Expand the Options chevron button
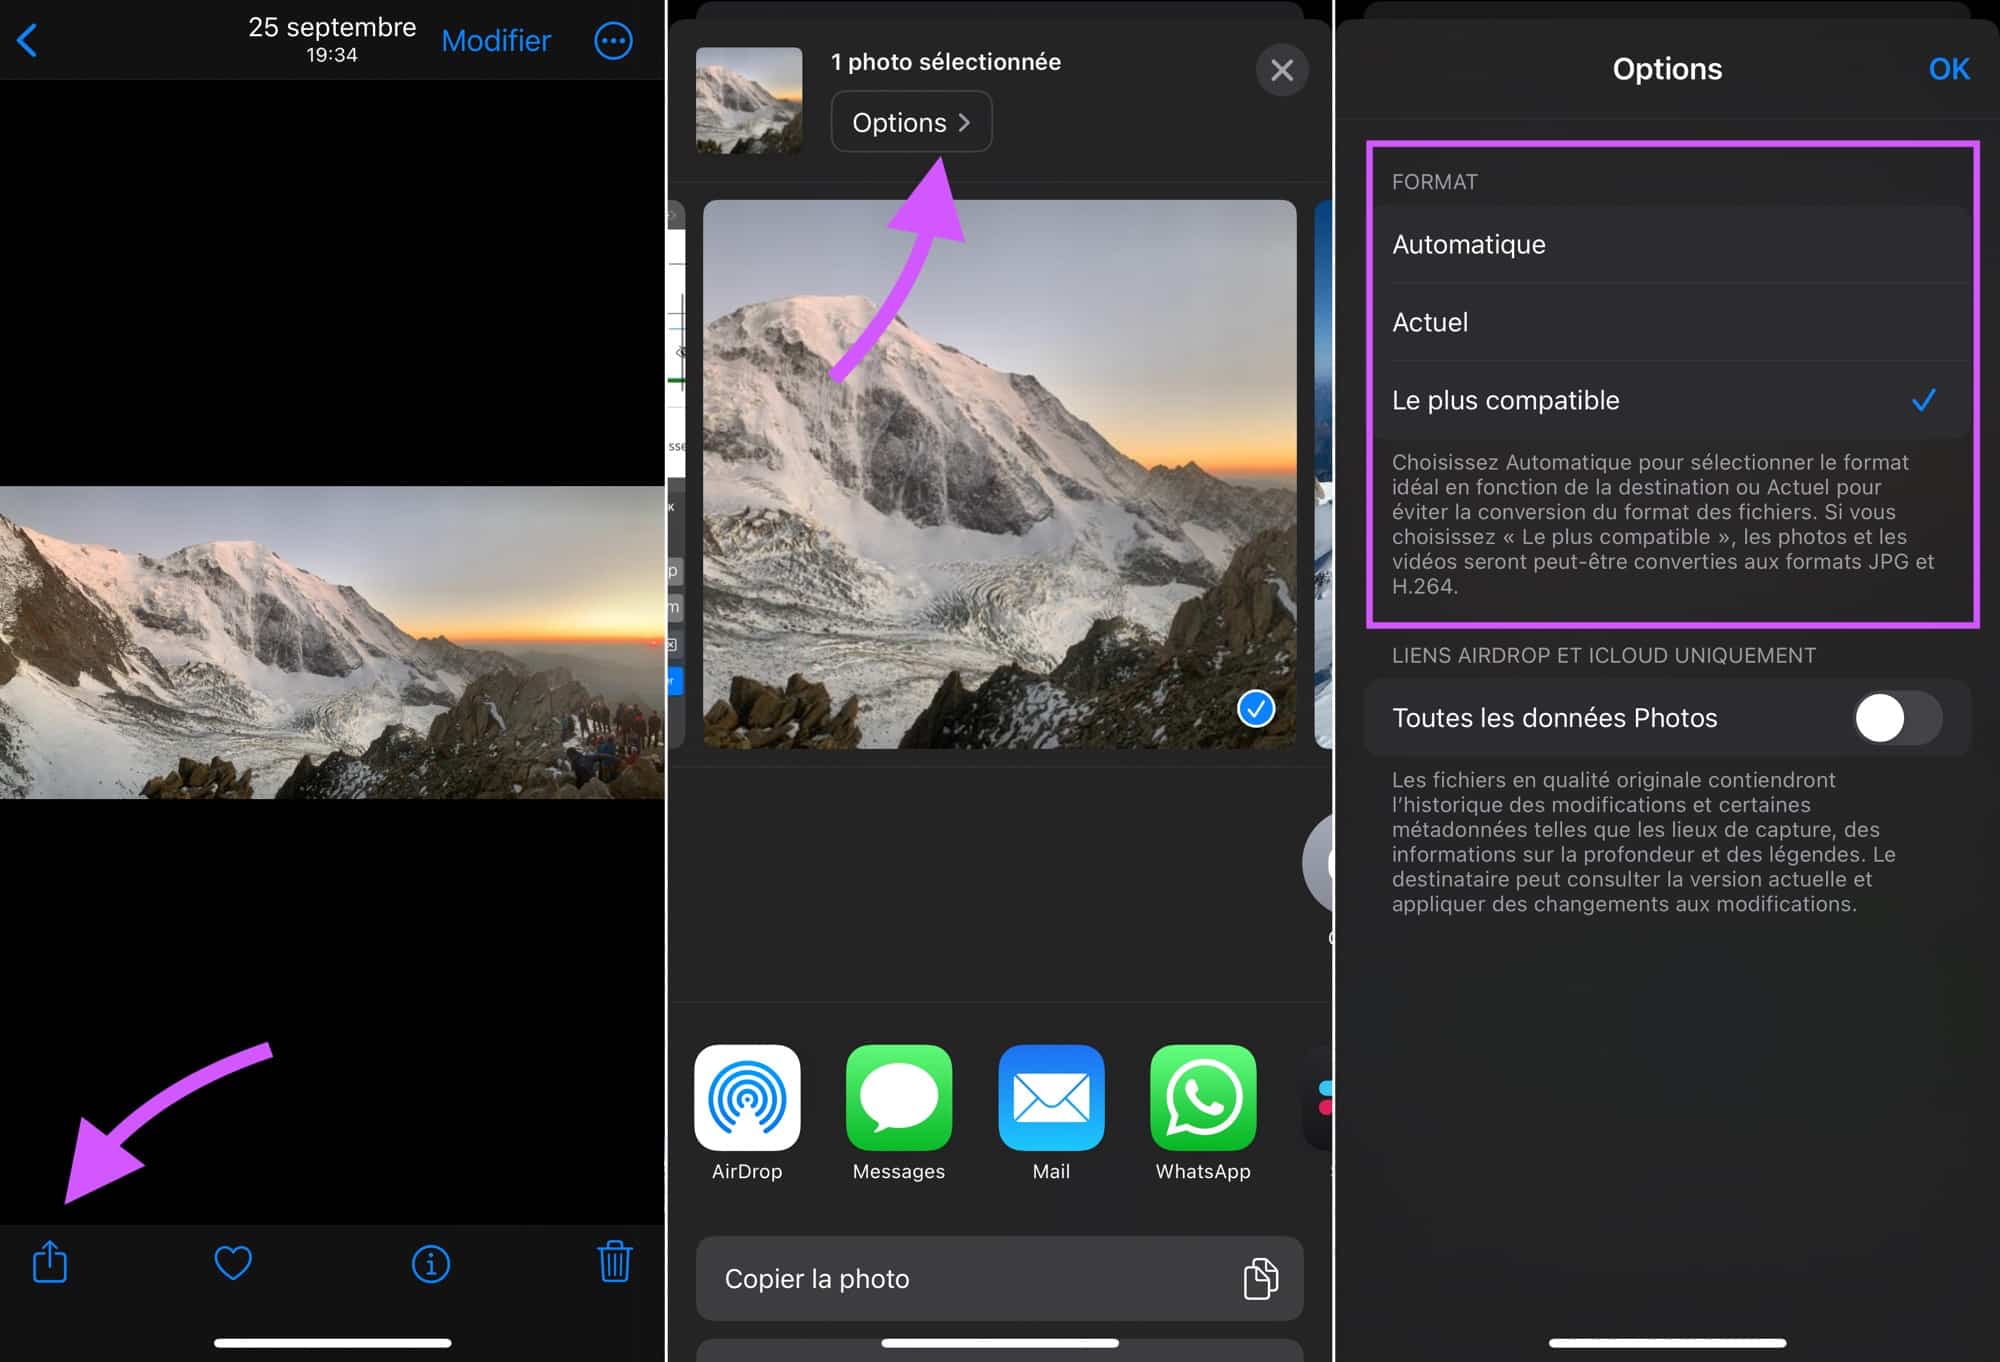The height and width of the screenshot is (1362, 2000). tap(911, 122)
